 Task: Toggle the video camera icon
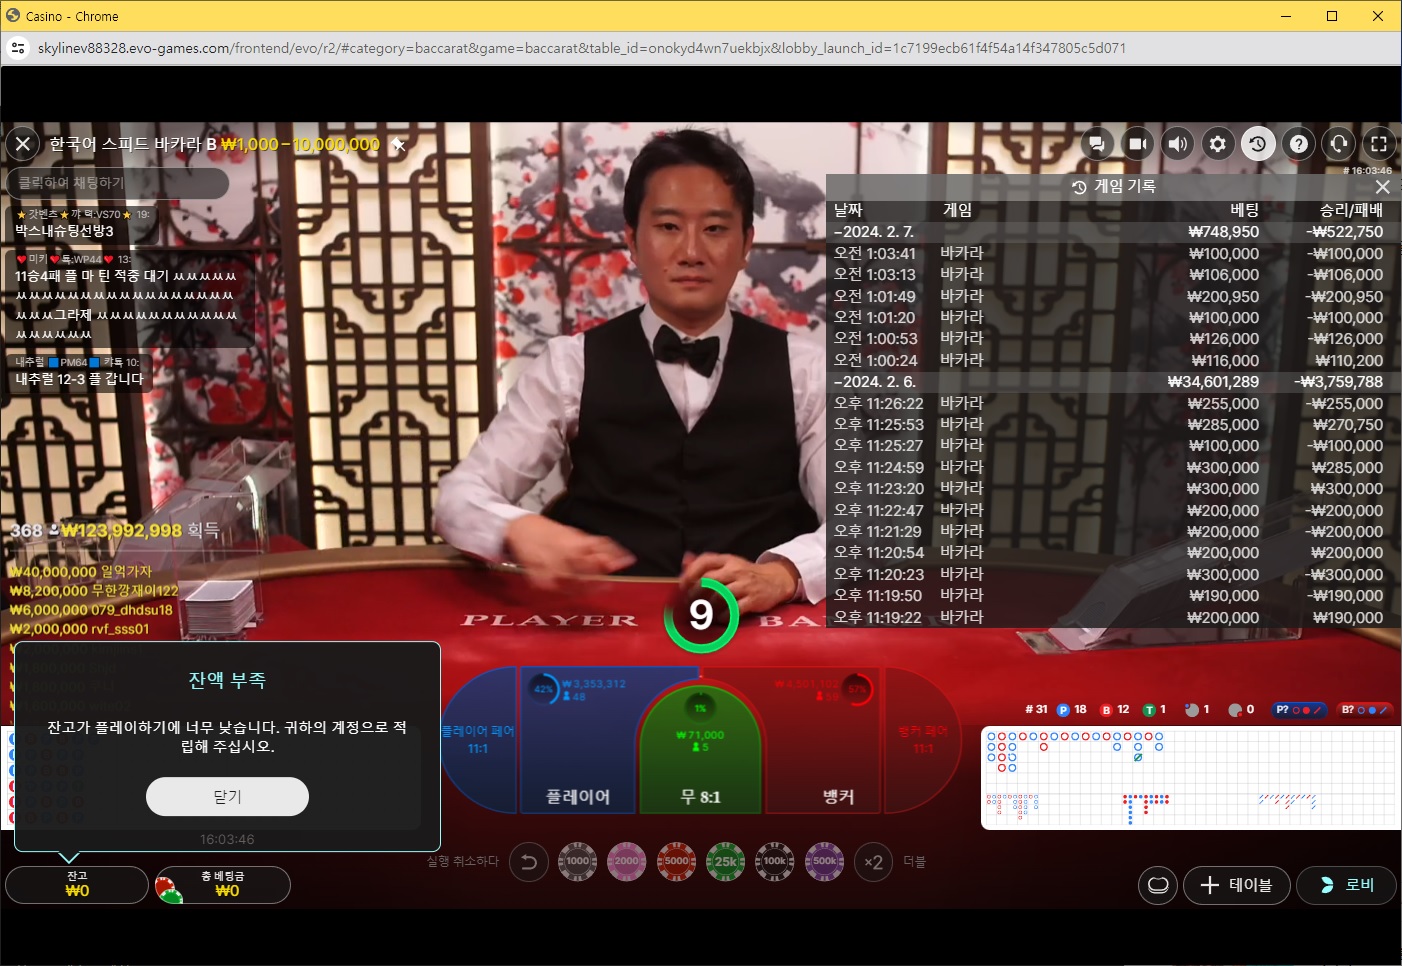(1137, 144)
